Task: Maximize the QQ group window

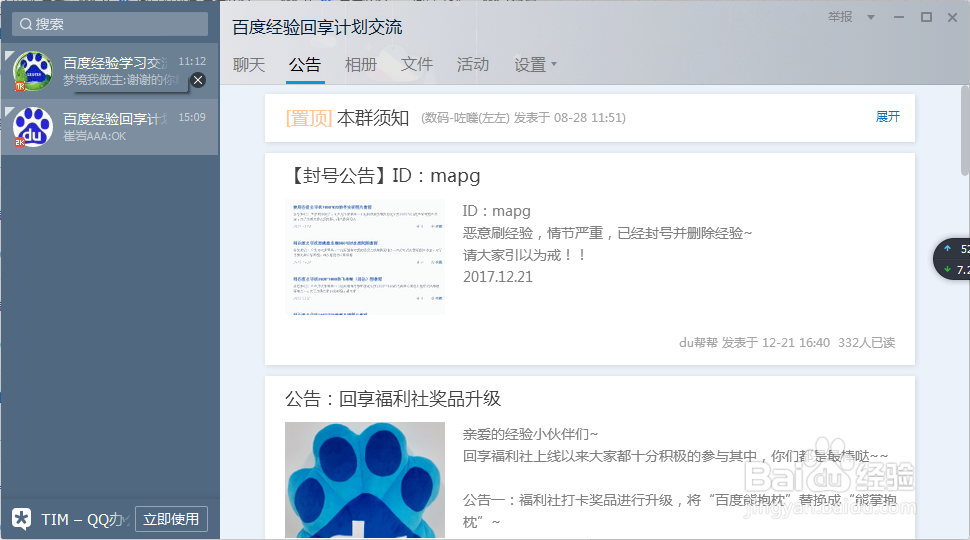Action: tap(926, 17)
